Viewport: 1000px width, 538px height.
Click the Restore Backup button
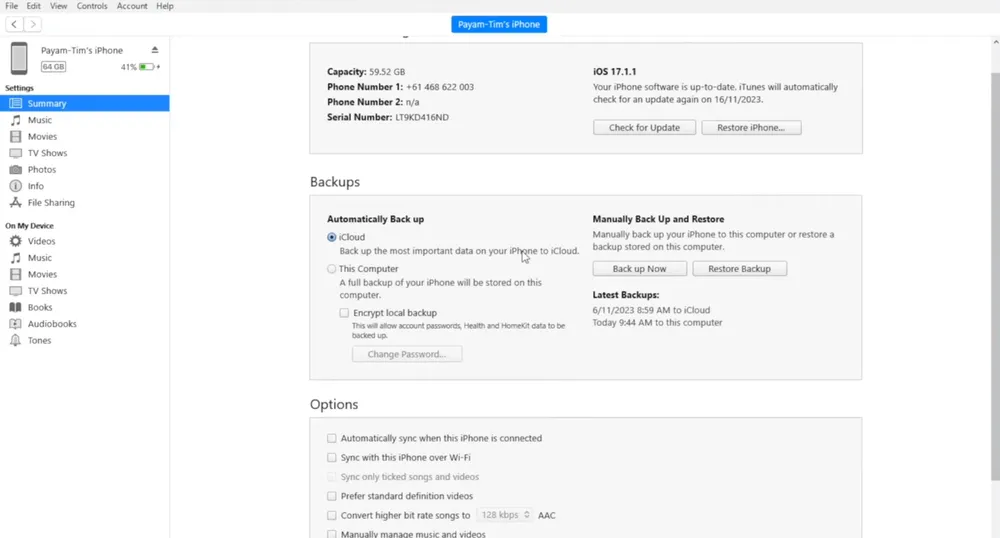tap(740, 269)
